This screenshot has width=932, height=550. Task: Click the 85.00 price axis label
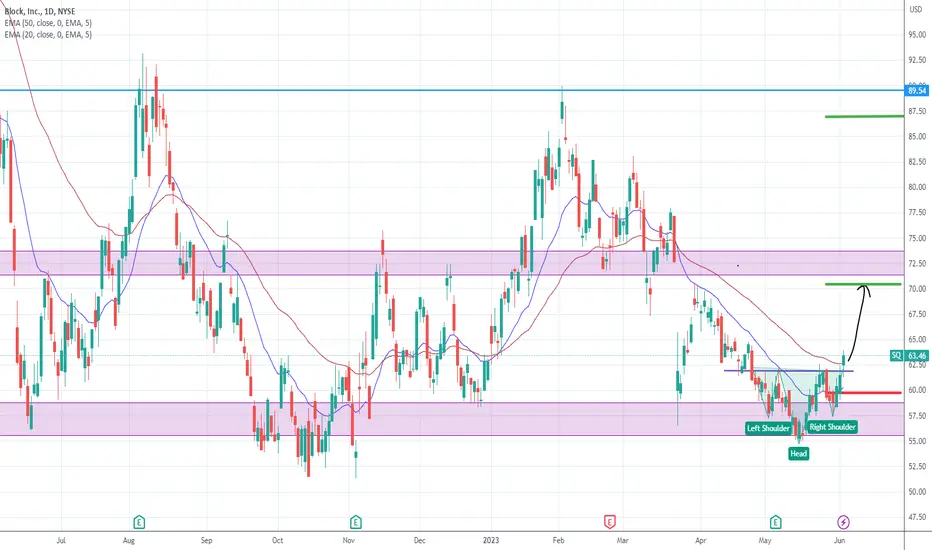[917, 136]
